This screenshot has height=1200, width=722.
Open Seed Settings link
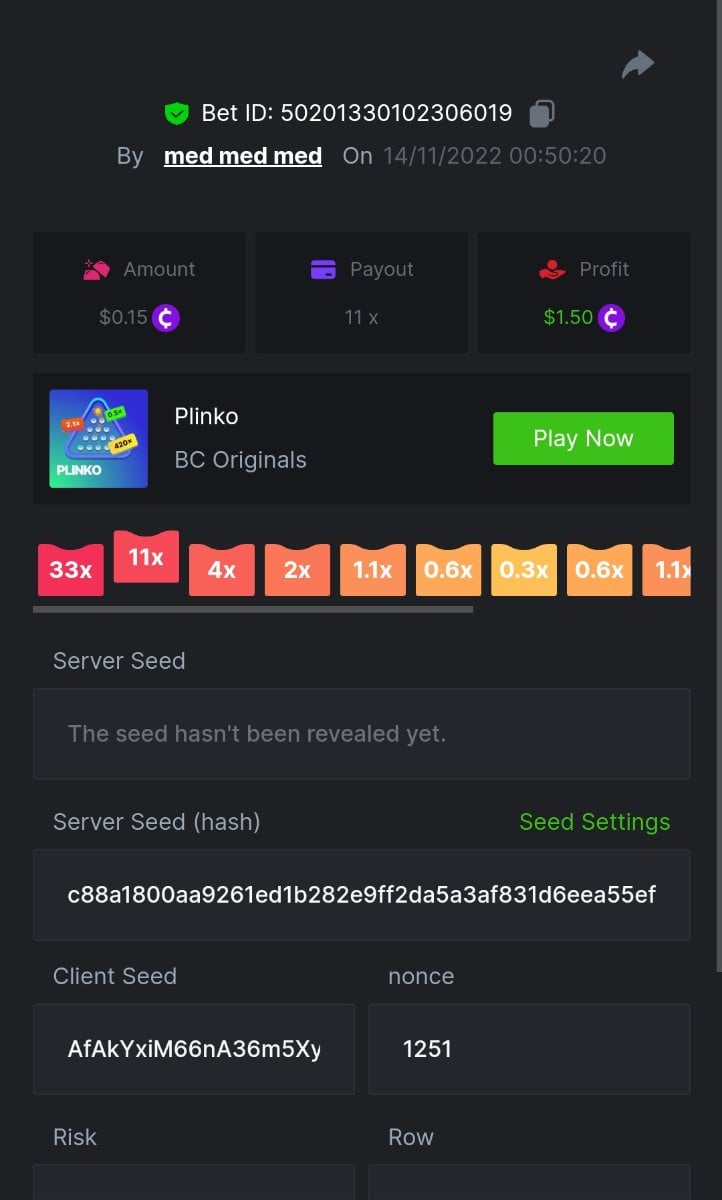pos(594,822)
